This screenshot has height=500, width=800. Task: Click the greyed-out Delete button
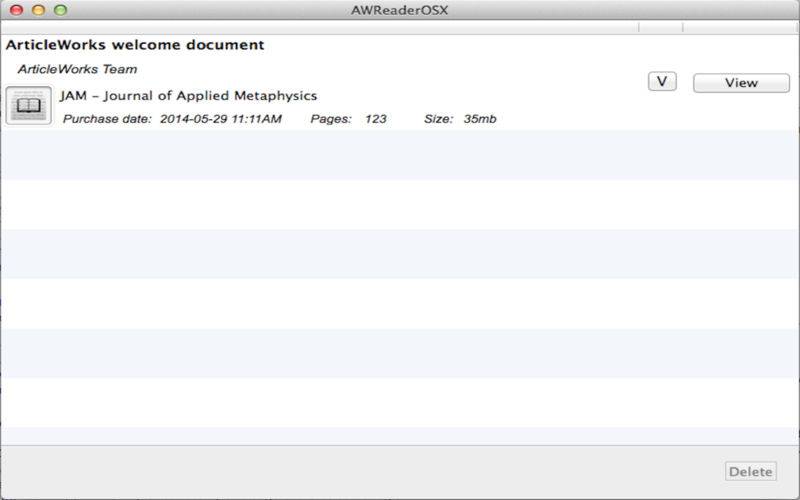(x=751, y=471)
